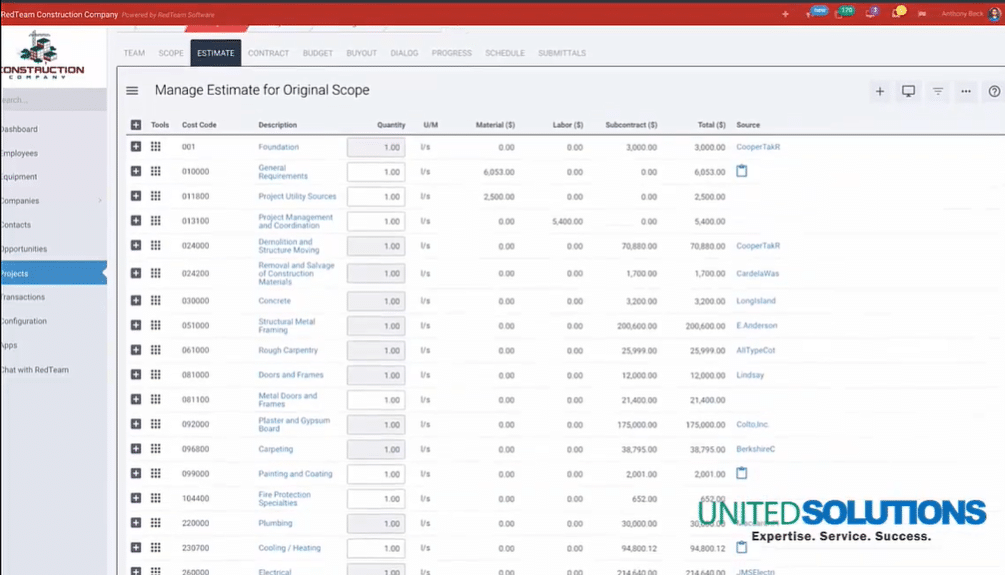Image resolution: width=1005 pixels, height=575 pixels.
Task: Expand the General Requirements row
Action: [136, 171]
